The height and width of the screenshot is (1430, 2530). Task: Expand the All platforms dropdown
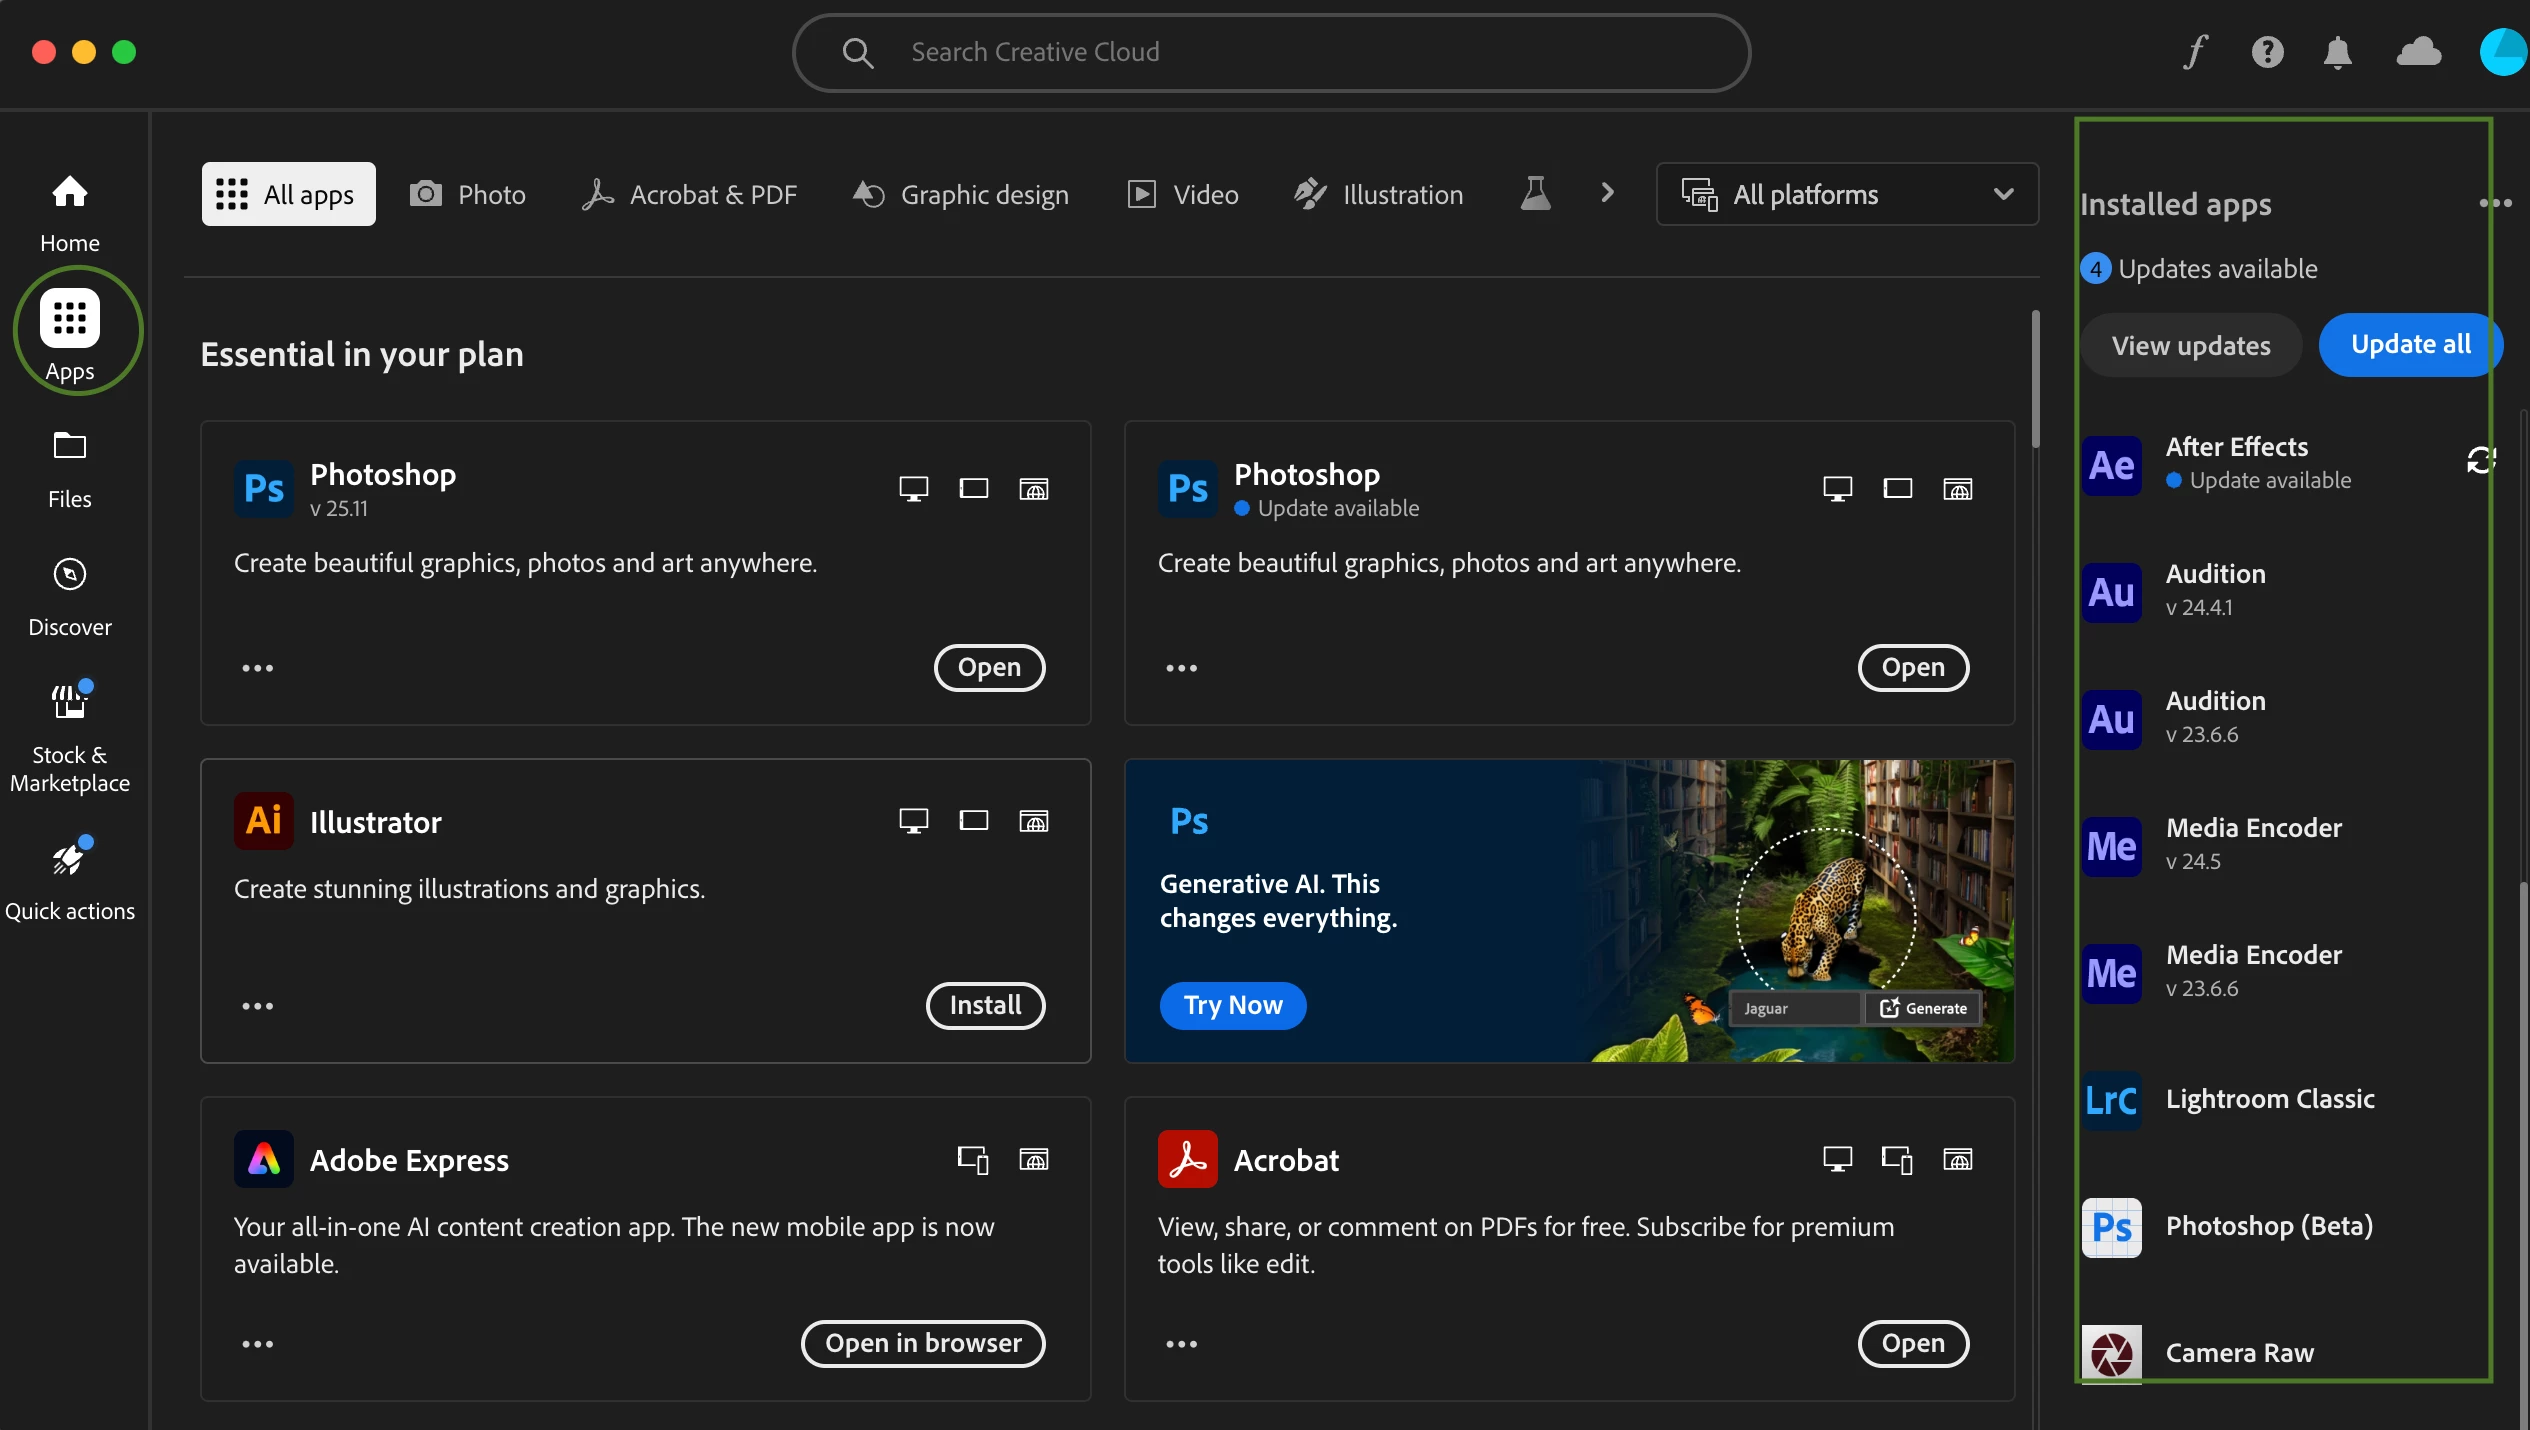point(1847,194)
